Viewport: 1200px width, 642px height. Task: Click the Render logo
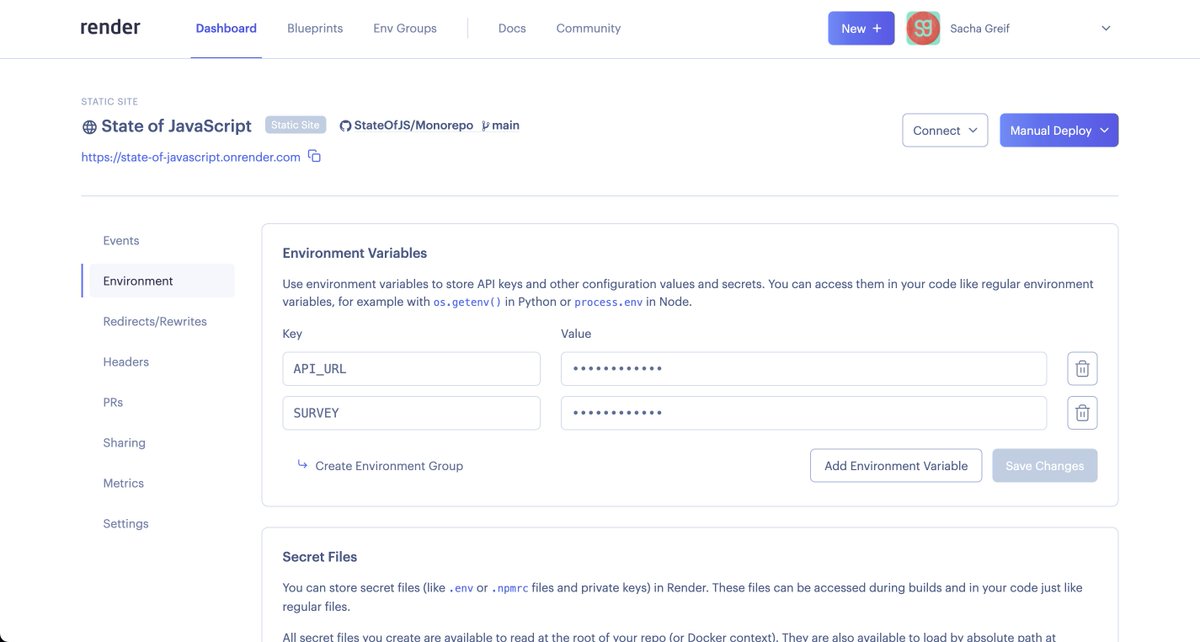click(x=110, y=28)
